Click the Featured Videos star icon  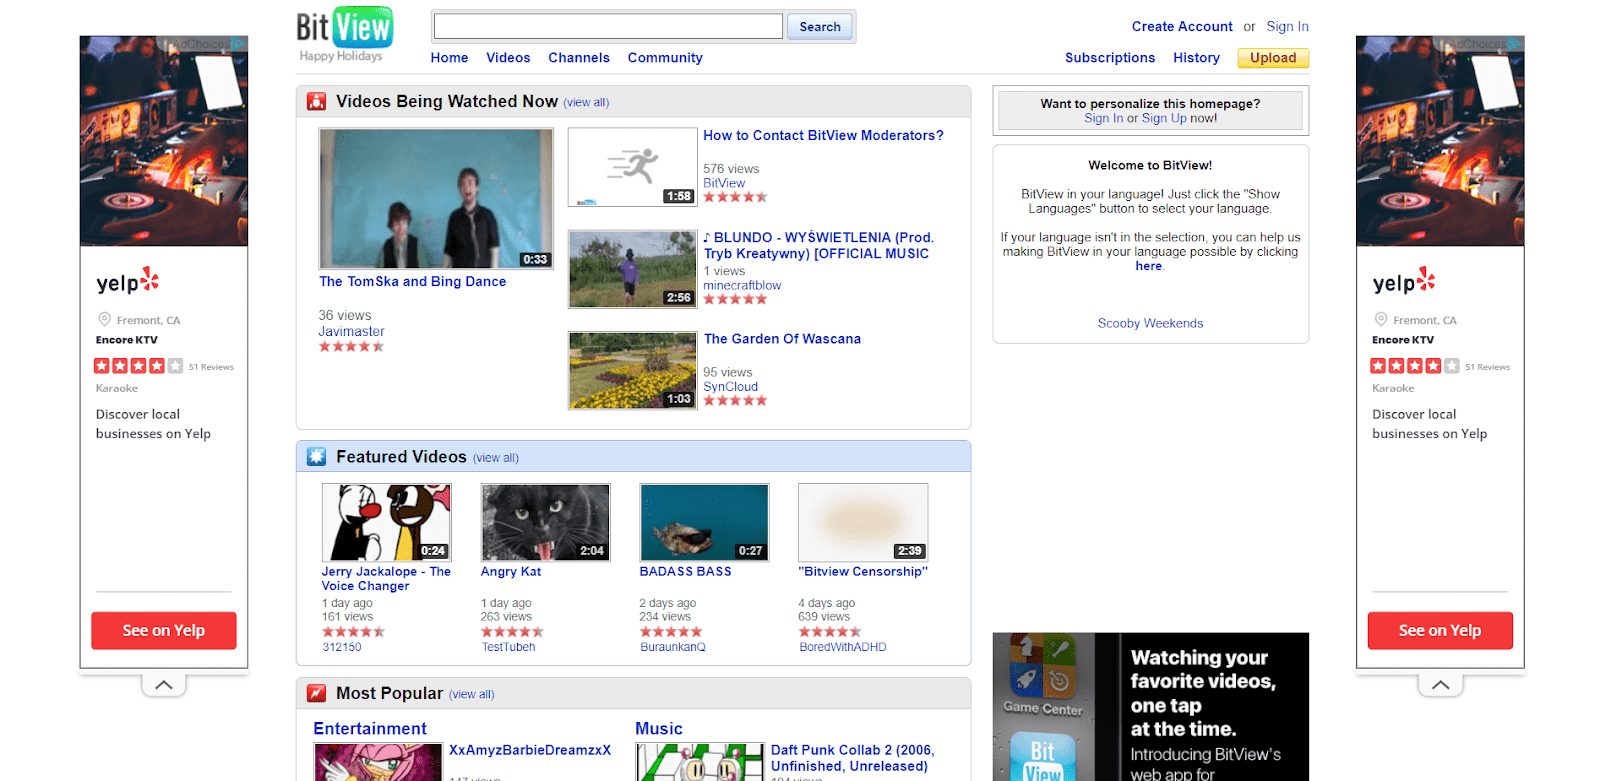coord(317,457)
